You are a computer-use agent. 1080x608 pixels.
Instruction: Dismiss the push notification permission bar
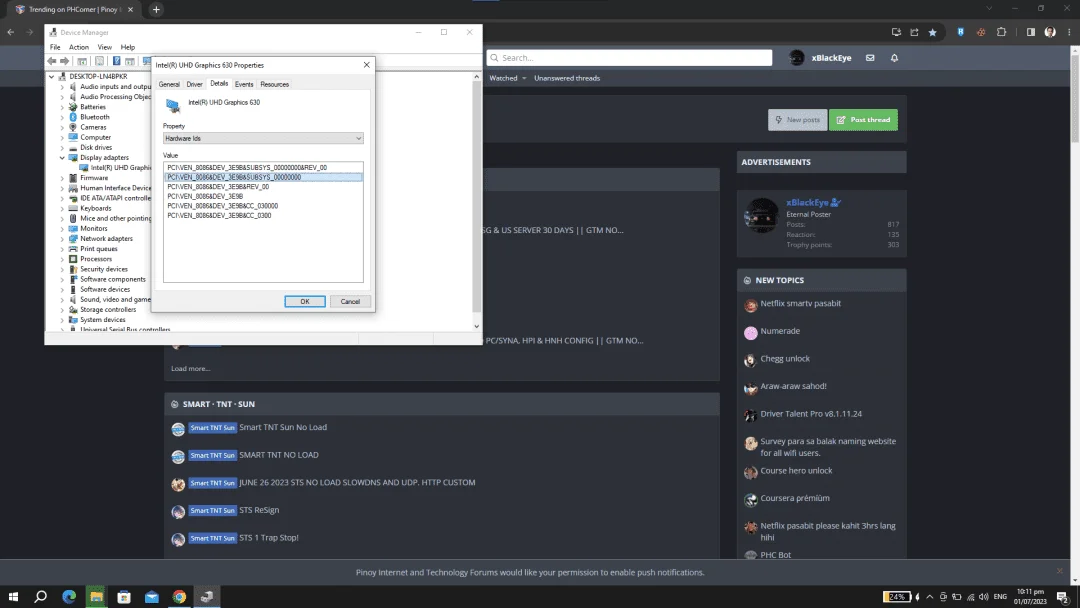point(1059,571)
